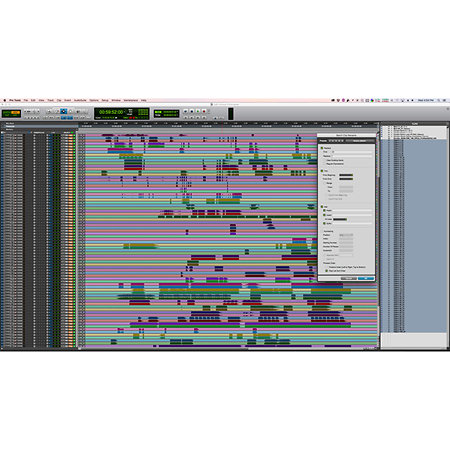Open the AudioSuite menu
This screenshot has width=450, height=450.
coord(80,100)
